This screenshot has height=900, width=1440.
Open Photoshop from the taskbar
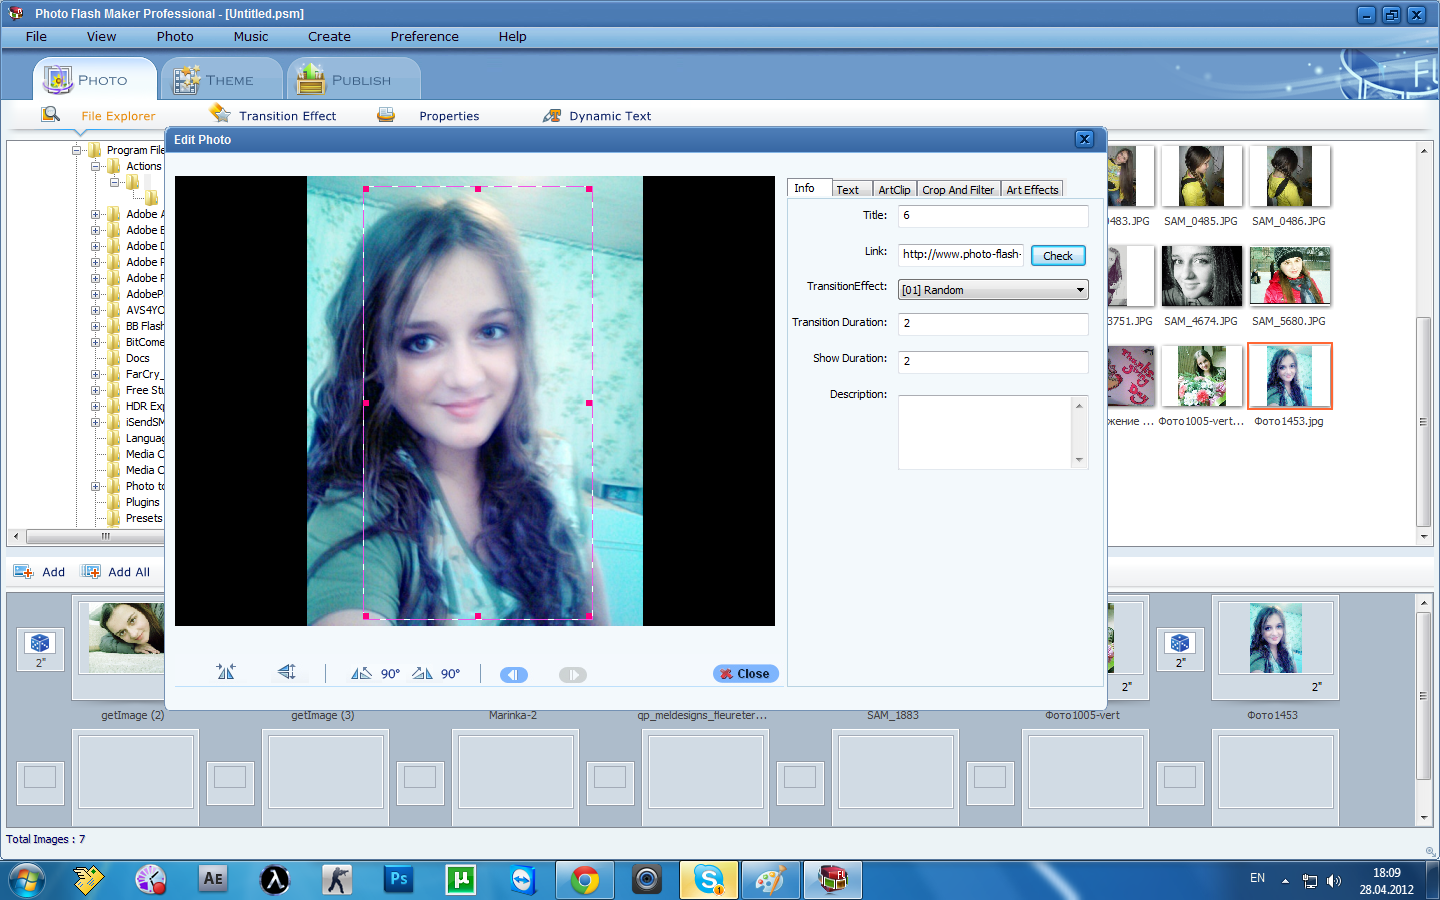pyautogui.click(x=399, y=880)
